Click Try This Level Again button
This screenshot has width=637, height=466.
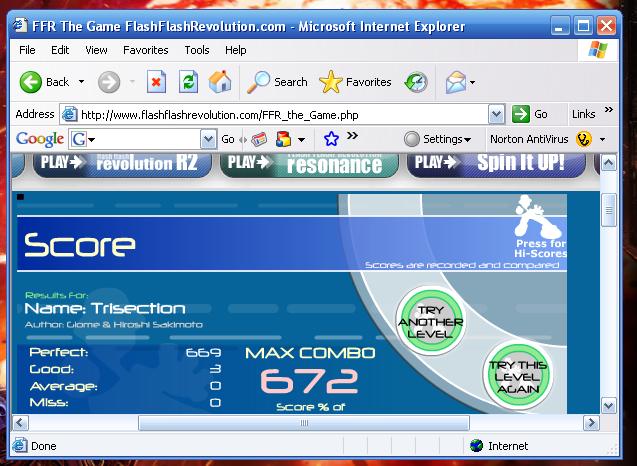(518, 376)
